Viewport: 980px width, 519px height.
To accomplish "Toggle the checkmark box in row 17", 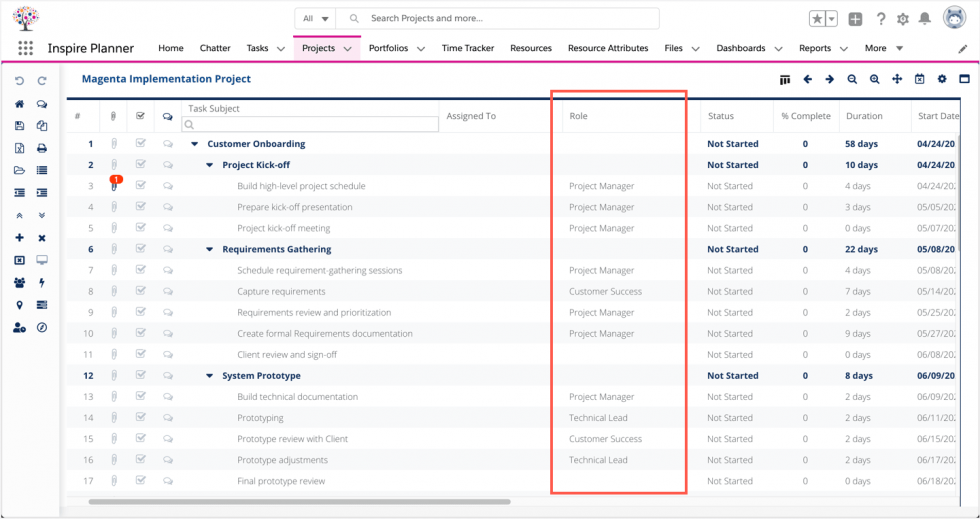I will [x=141, y=480].
